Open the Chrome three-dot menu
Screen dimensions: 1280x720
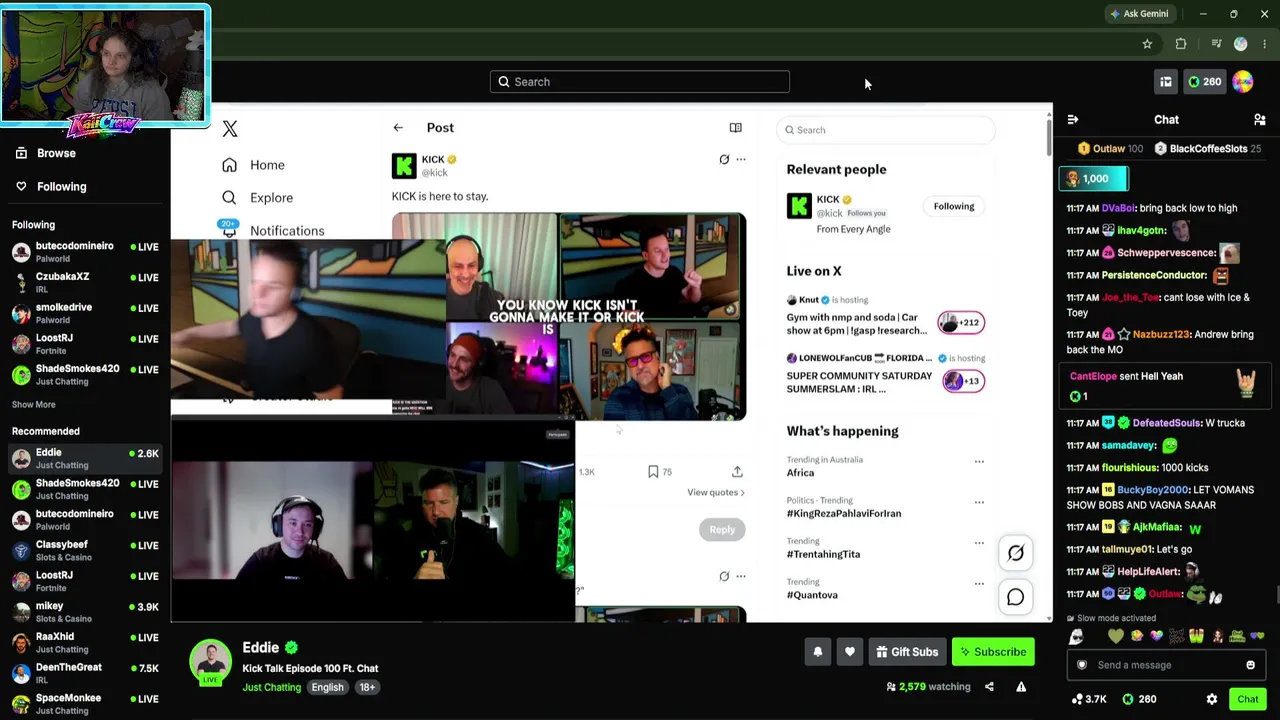coord(1265,44)
